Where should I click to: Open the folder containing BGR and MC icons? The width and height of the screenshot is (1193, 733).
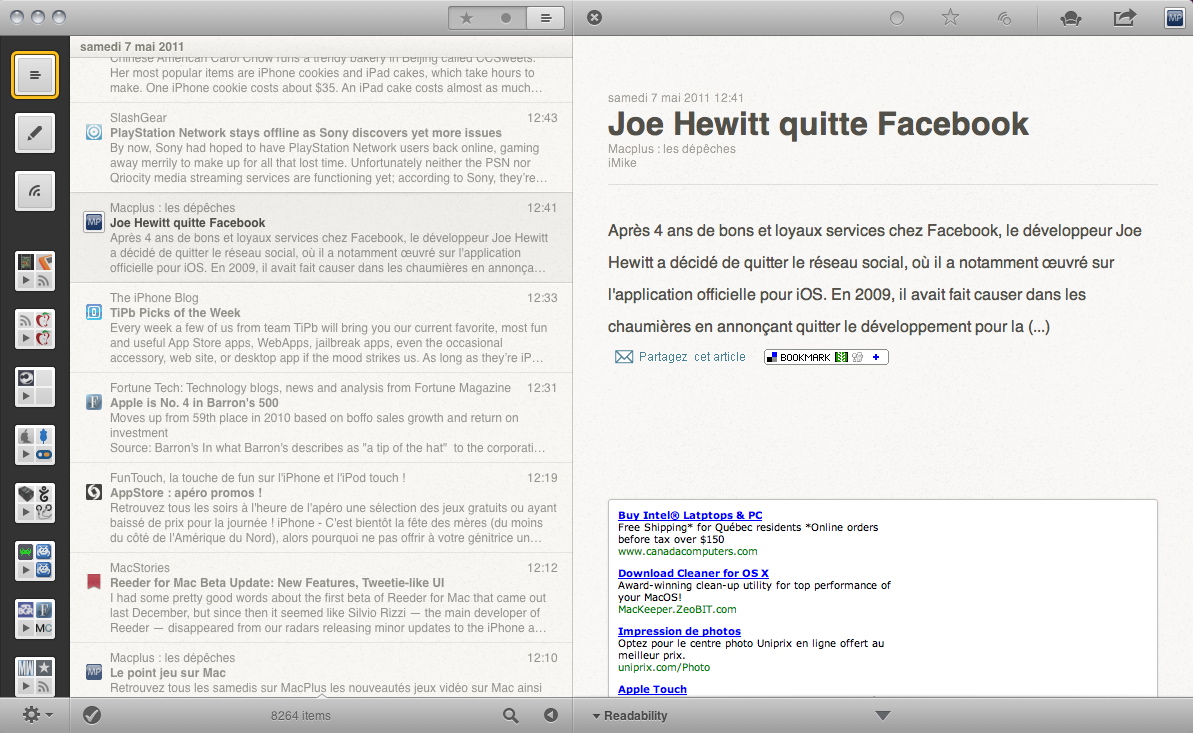35,618
